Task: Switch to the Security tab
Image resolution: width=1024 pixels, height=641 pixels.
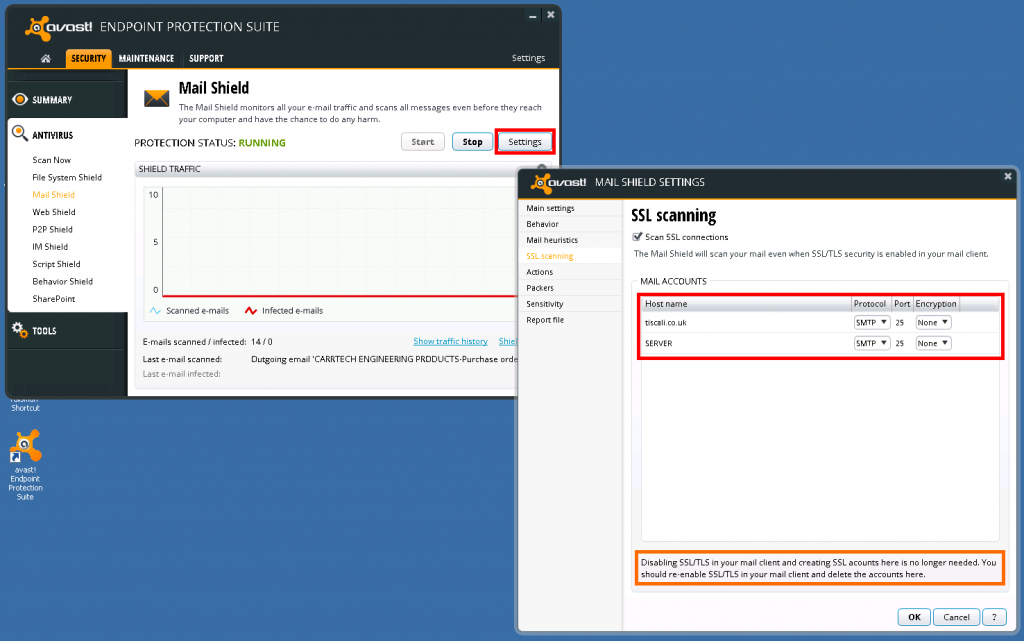Action: [x=88, y=59]
